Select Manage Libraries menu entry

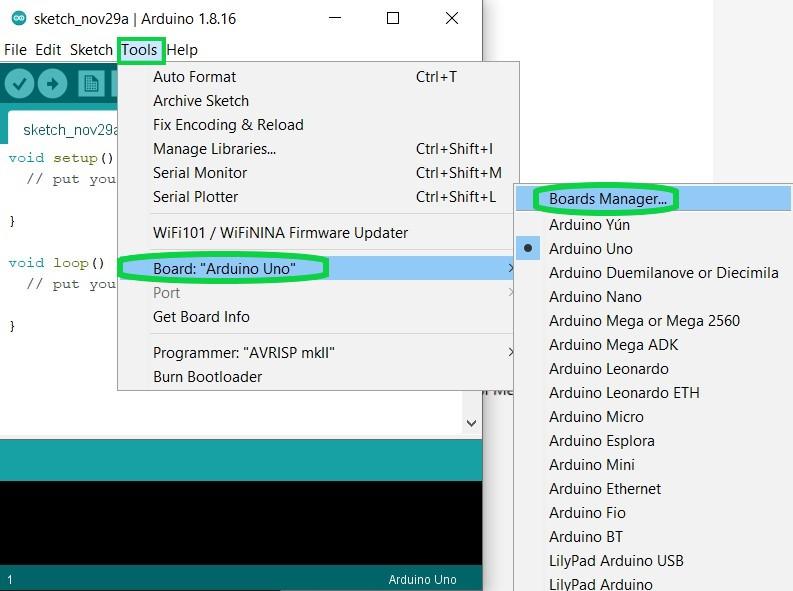[x=214, y=148]
